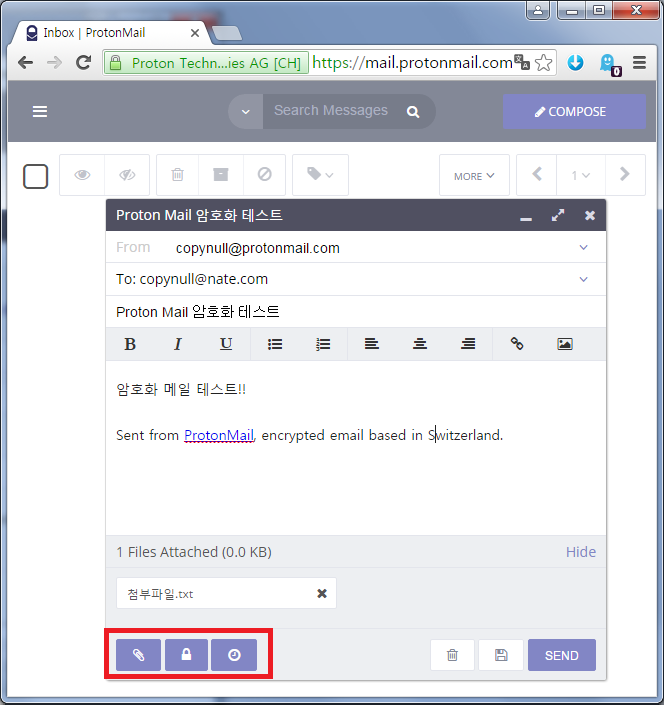Expand the From address dropdown

584,247
